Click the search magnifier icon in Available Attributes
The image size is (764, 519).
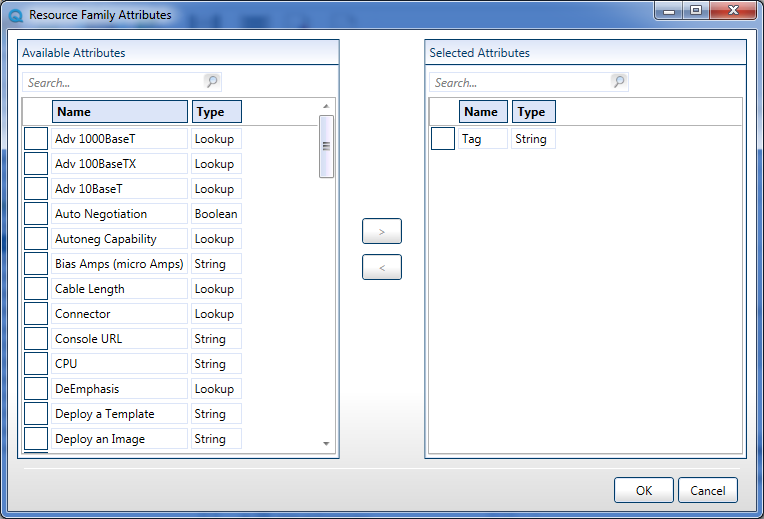click(212, 82)
